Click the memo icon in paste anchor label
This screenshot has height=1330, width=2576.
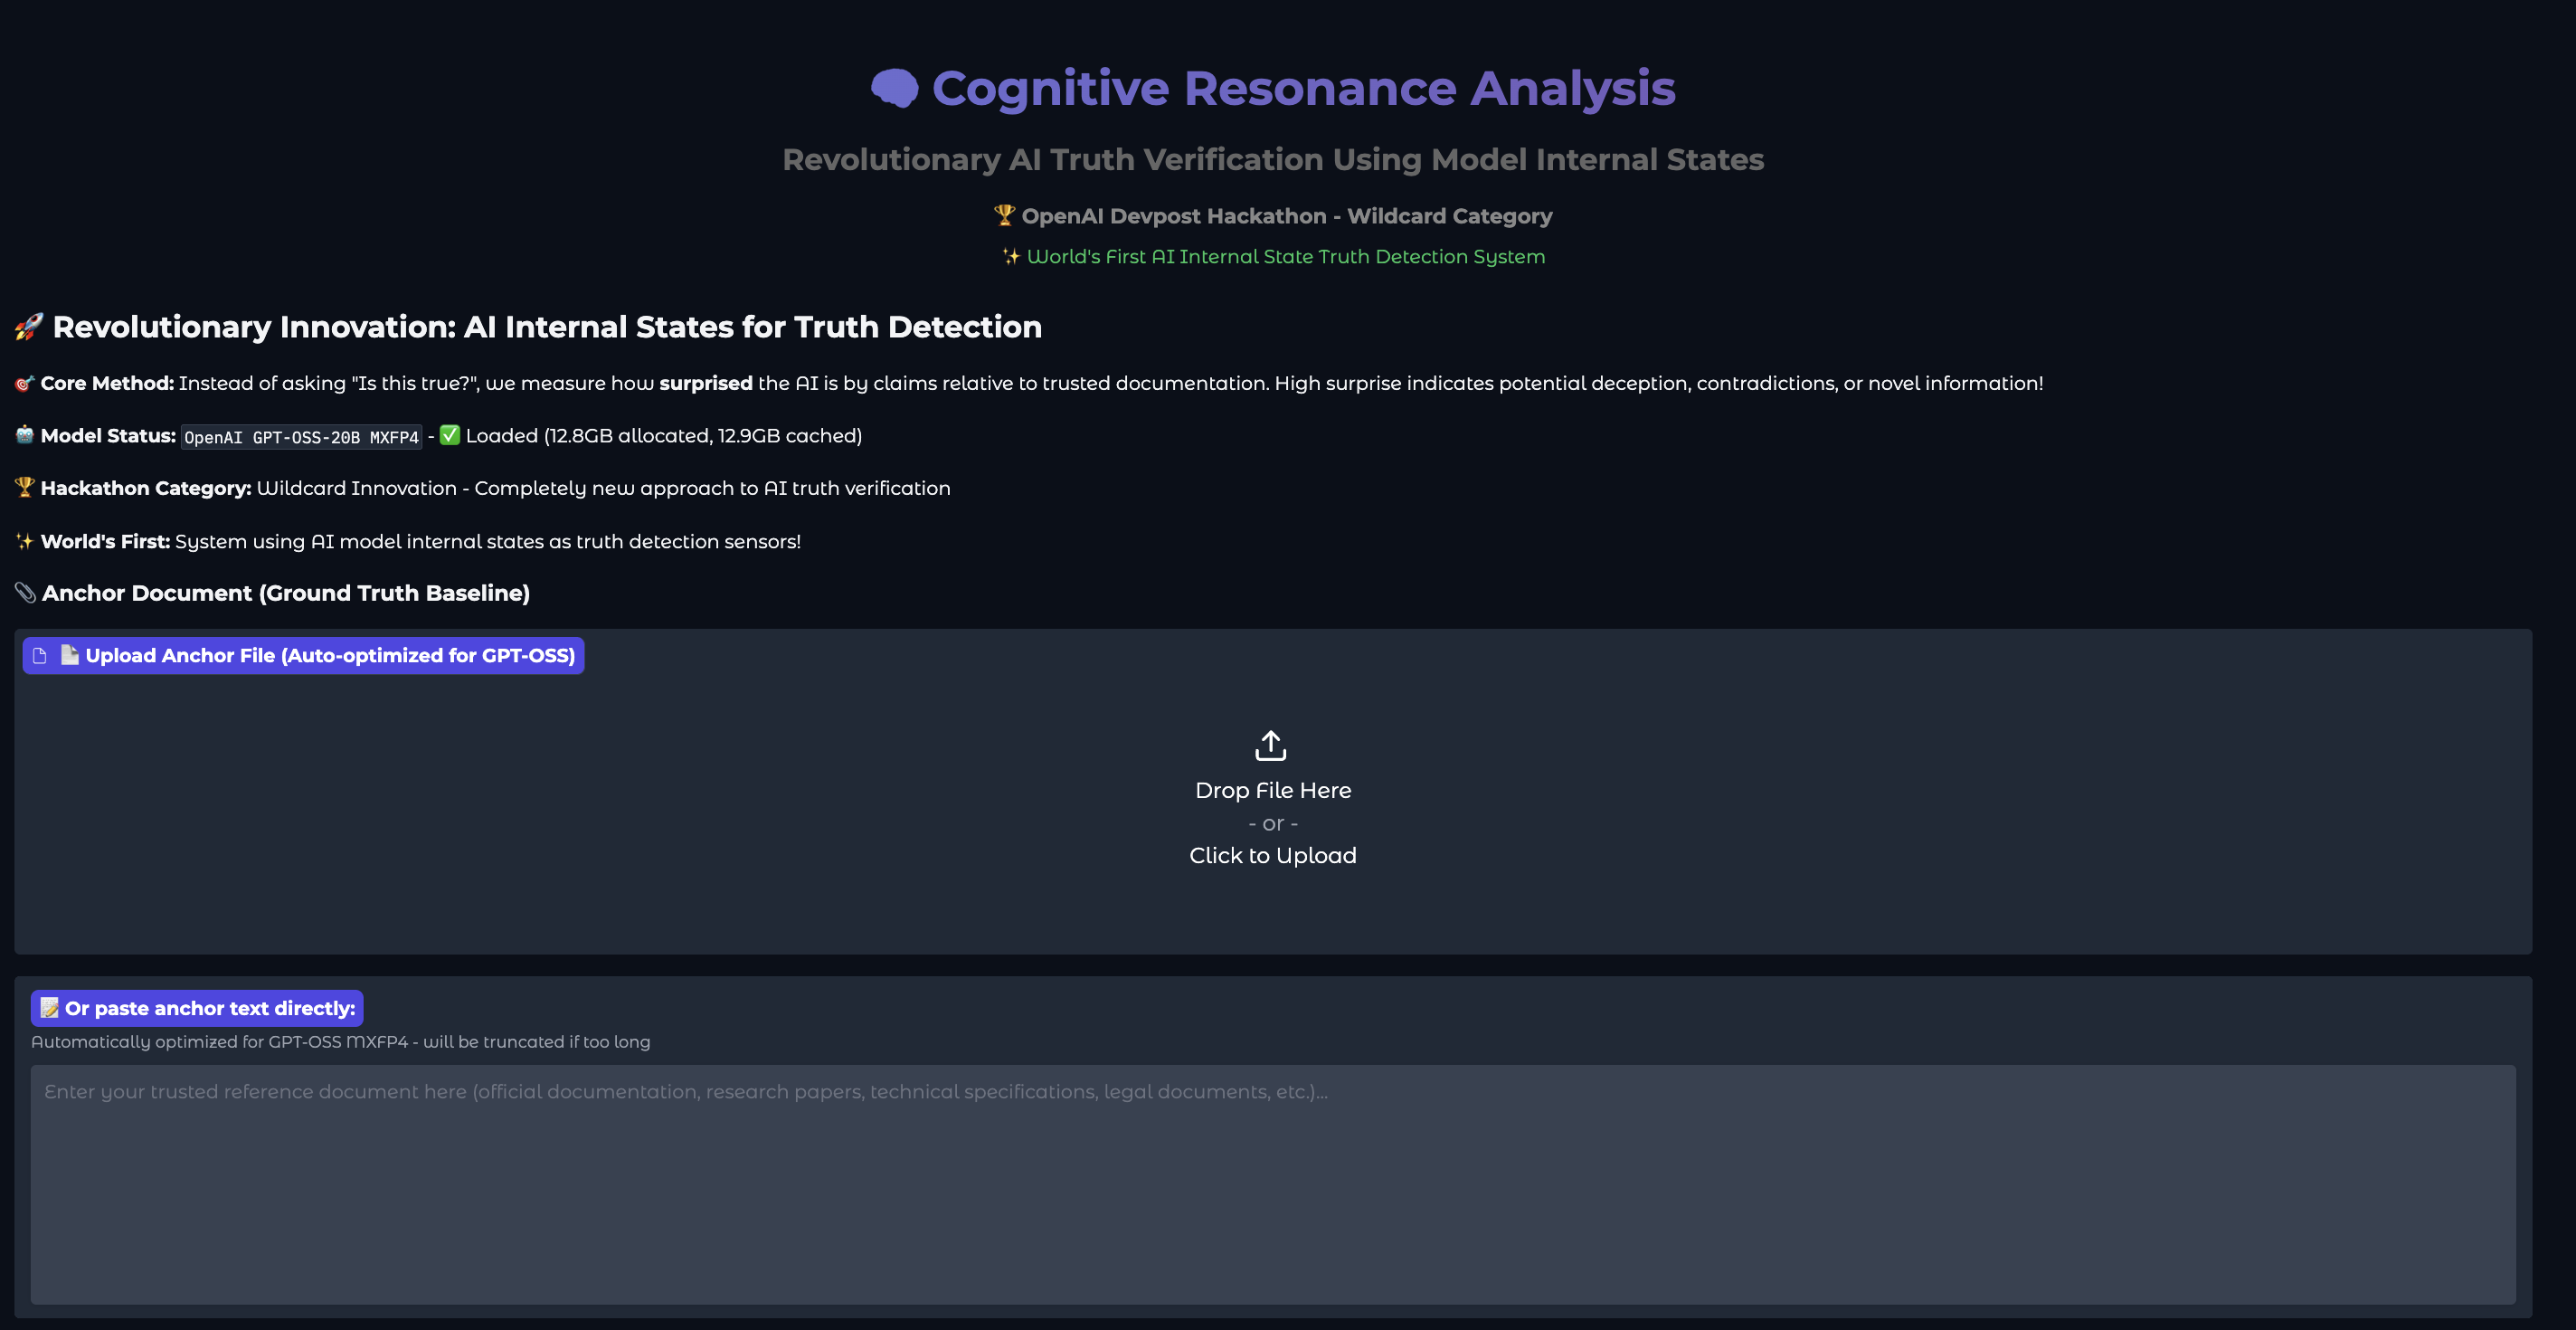[x=50, y=1008]
